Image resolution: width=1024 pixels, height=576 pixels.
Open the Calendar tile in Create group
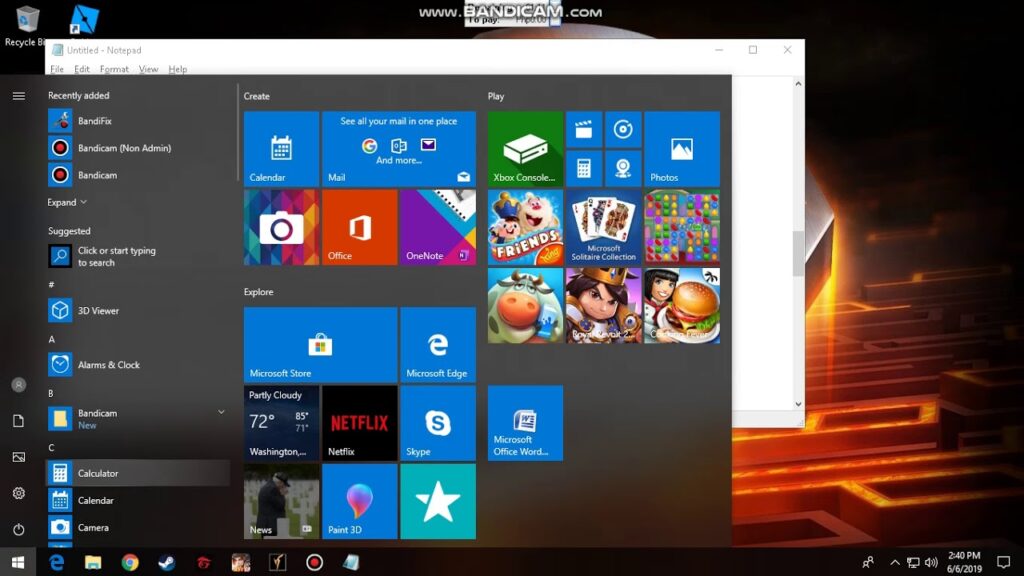pos(281,149)
